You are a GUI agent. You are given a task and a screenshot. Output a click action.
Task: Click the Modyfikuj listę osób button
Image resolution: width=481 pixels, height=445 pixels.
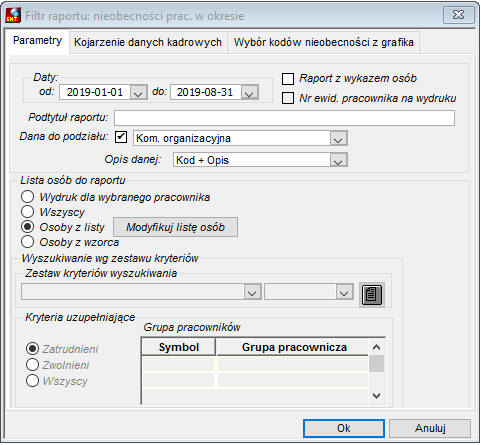[x=176, y=227]
